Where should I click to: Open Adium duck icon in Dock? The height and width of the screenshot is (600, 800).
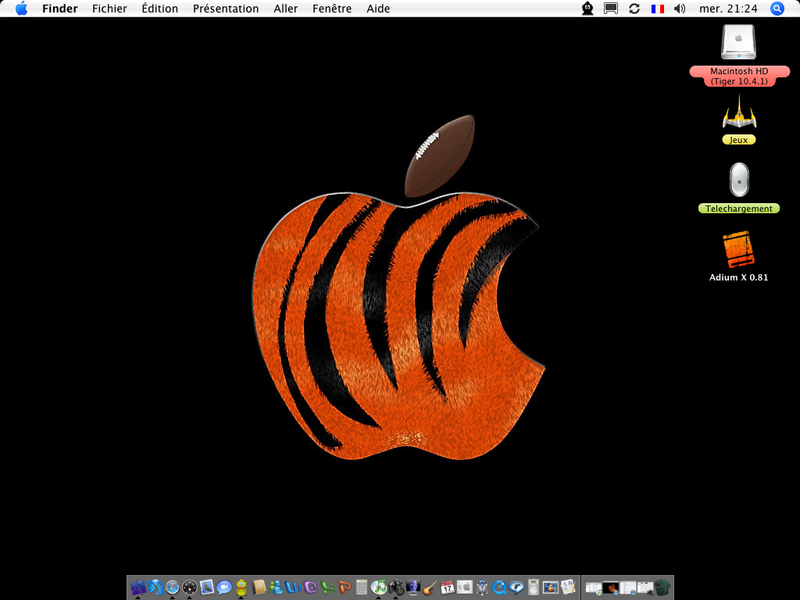click(x=241, y=588)
